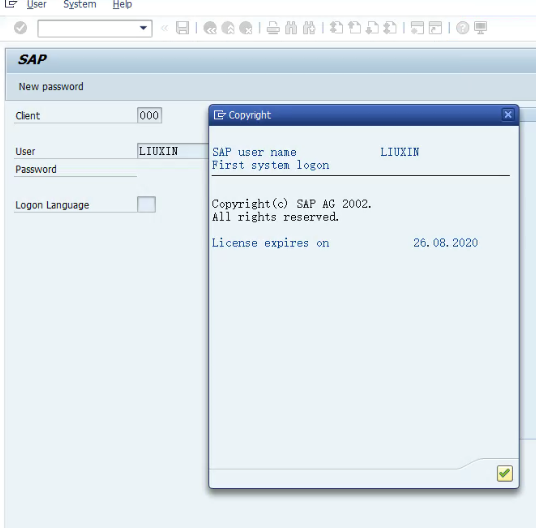This screenshot has width=536, height=528.
Task: Click the Copyright dialog title bar icon
Action: (x=219, y=115)
